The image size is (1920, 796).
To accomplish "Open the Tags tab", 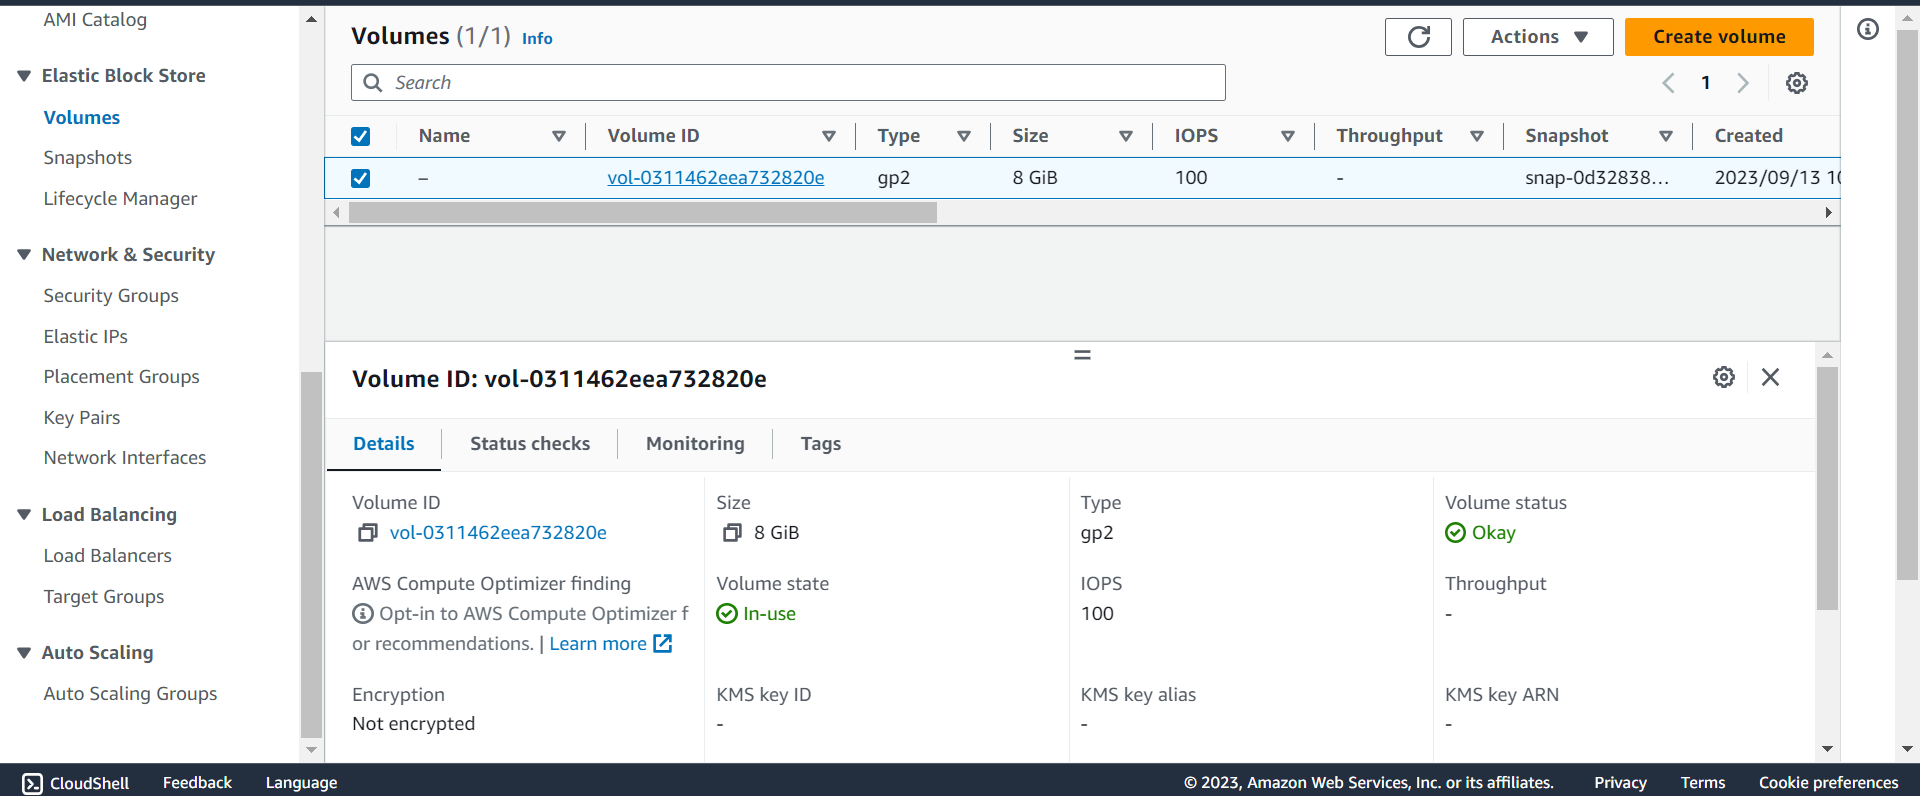I will point(821,444).
